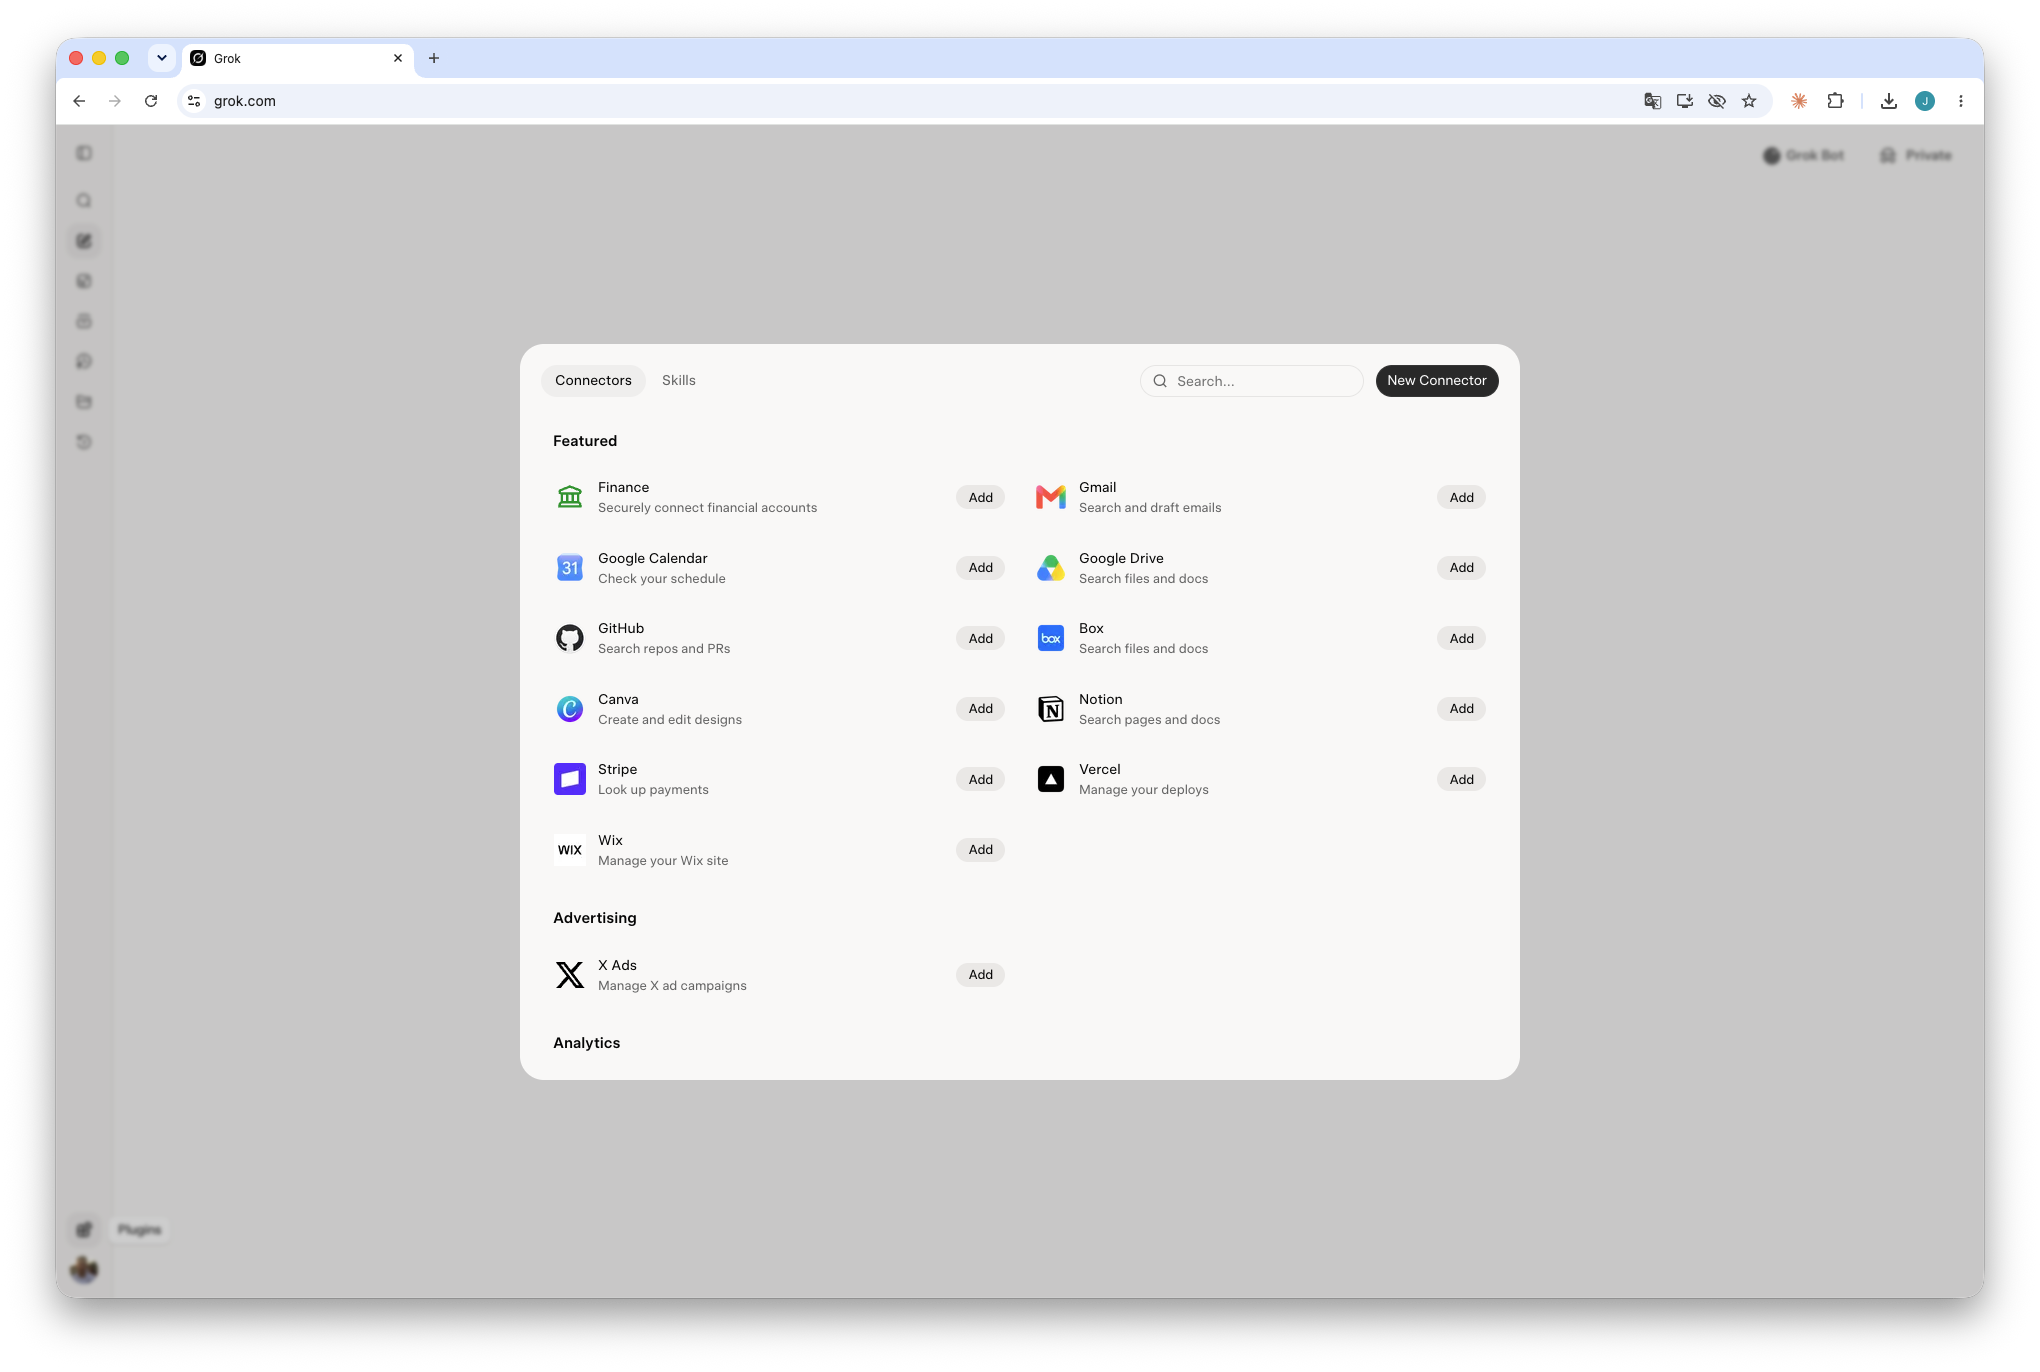Image resolution: width=2040 pixels, height=1372 pixels.
Task: Click the Advertising section heading
Action: point(595,918)
